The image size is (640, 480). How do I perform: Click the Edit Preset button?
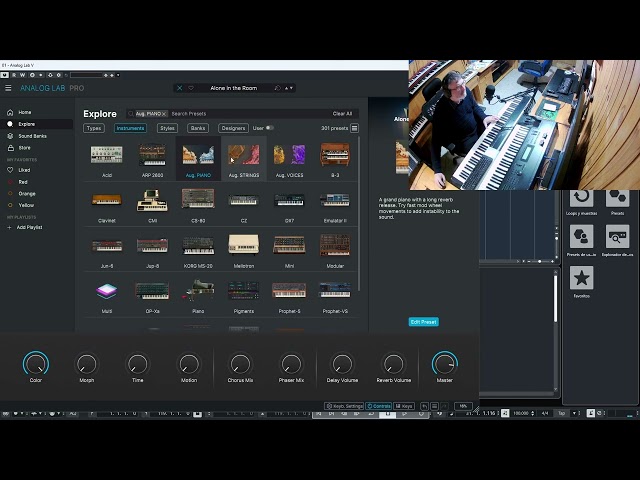tap(424, 322)
